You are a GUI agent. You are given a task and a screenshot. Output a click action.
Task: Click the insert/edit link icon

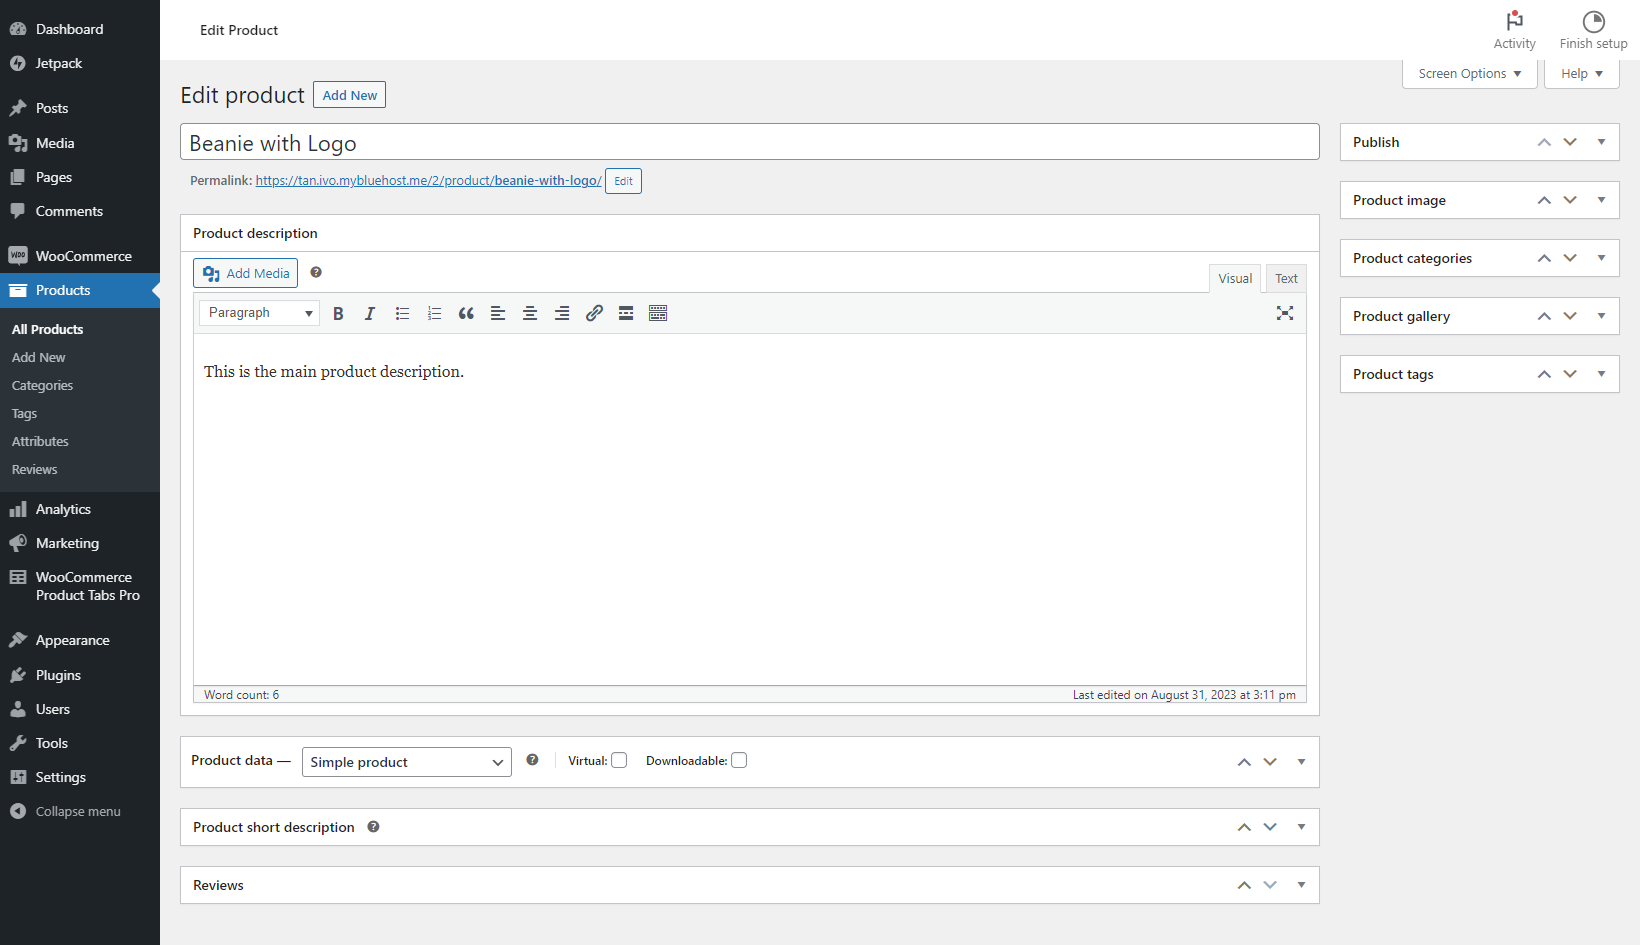pos(594,313)
